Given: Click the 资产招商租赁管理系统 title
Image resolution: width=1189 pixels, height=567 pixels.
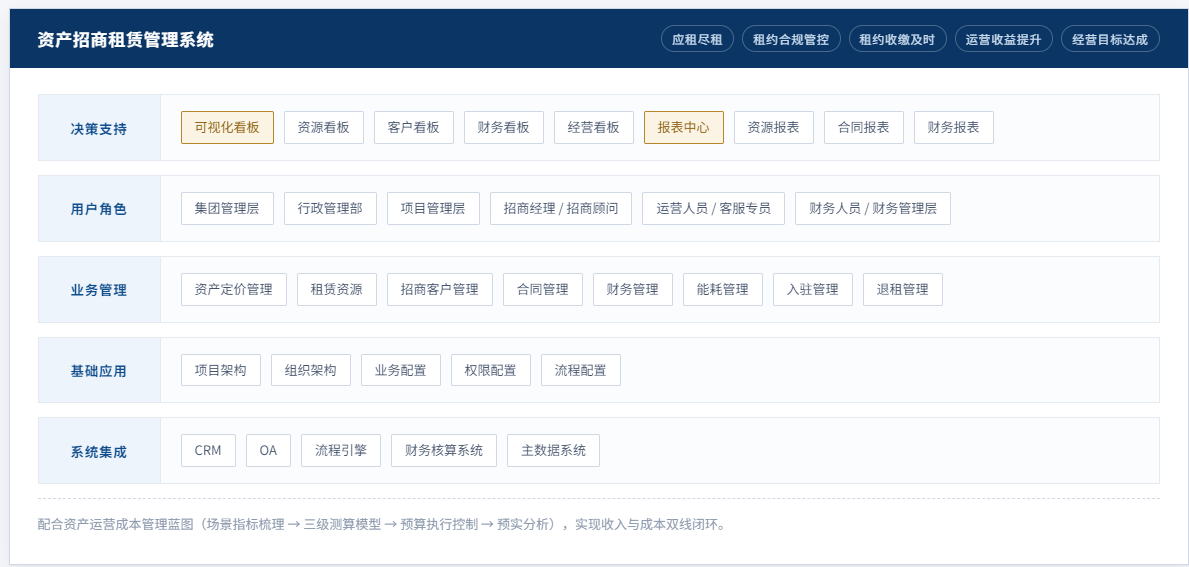Looking at the screenshot, I should [125, 39].
